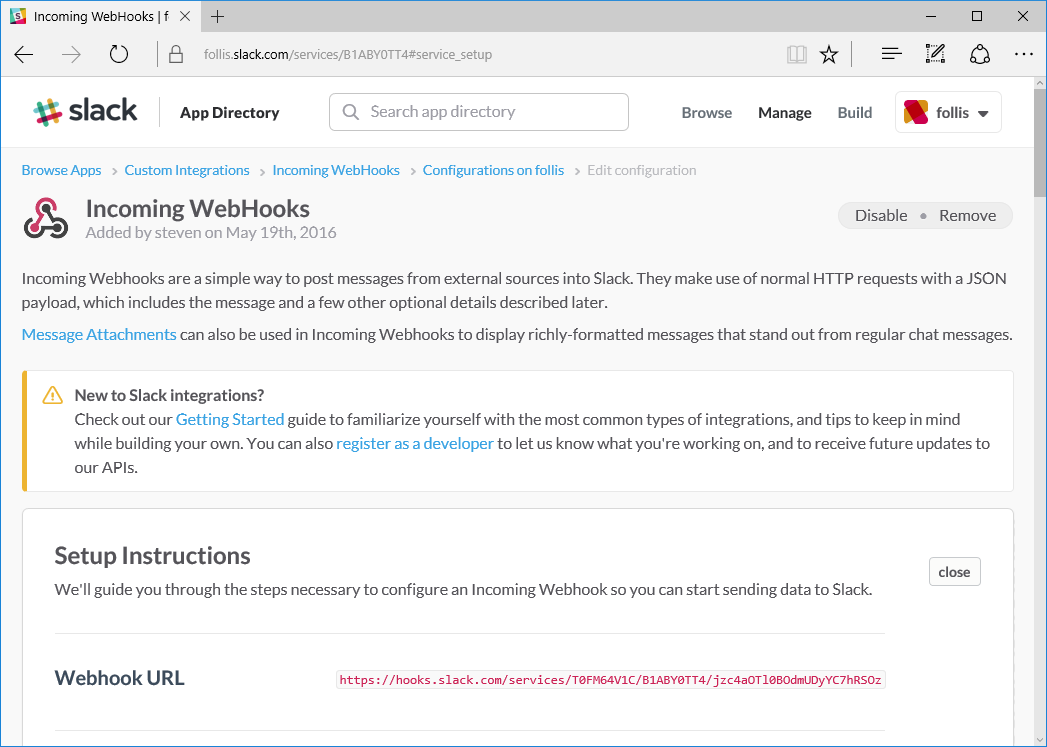The image size is (1047, 747).
Task: Remove the Incoming WebHooks integration
Action: 968,216
